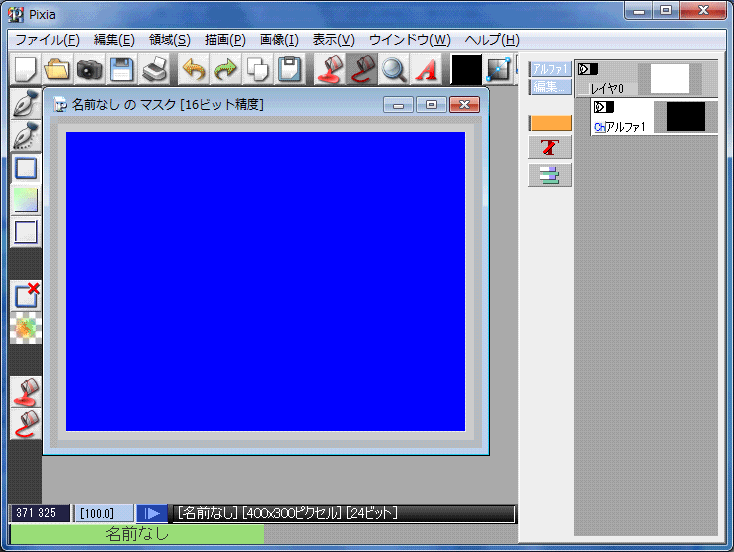Clear selection with red X square icon
This screenshot has width=734, height=552.
[26, 295]
